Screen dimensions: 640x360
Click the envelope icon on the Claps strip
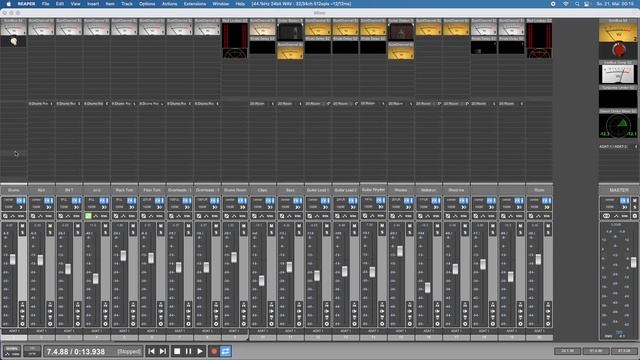(x=261, y=216)
